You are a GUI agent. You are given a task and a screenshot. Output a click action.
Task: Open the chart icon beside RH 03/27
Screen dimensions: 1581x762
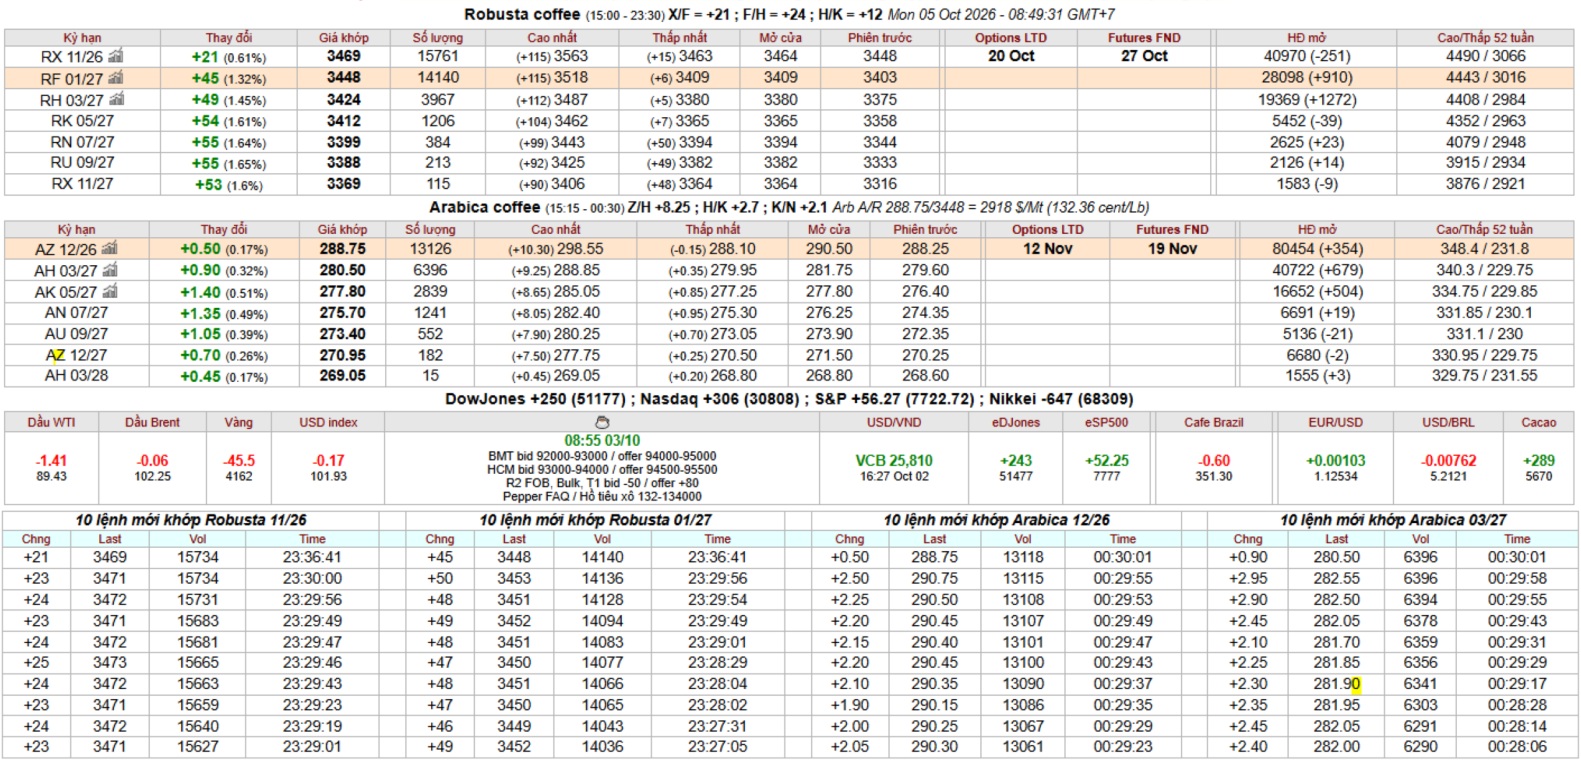coord(116,99)
